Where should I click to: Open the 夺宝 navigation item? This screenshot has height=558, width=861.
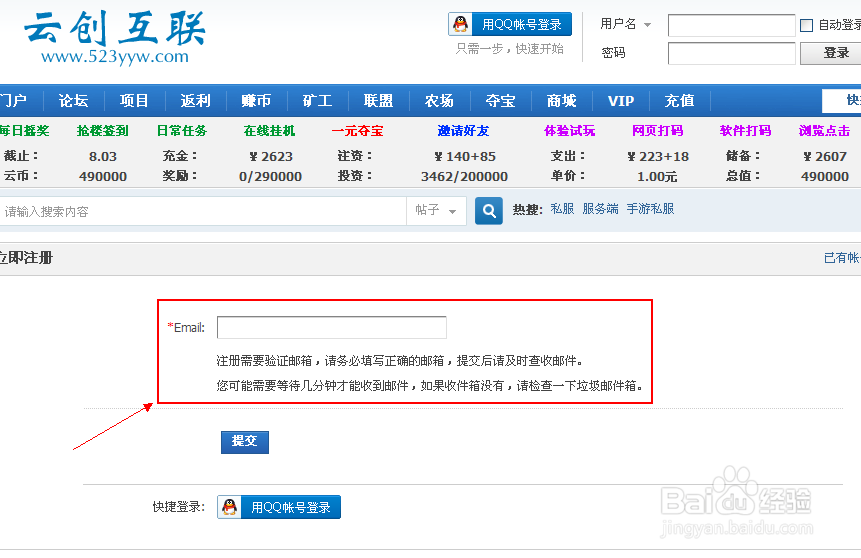pyautogui.click(x=500, y=101)
